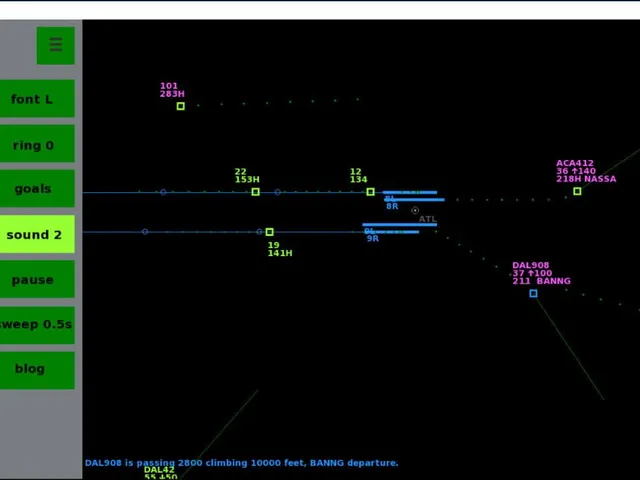Select the aircraft marker labeled 19 141H

coord(269,232)
